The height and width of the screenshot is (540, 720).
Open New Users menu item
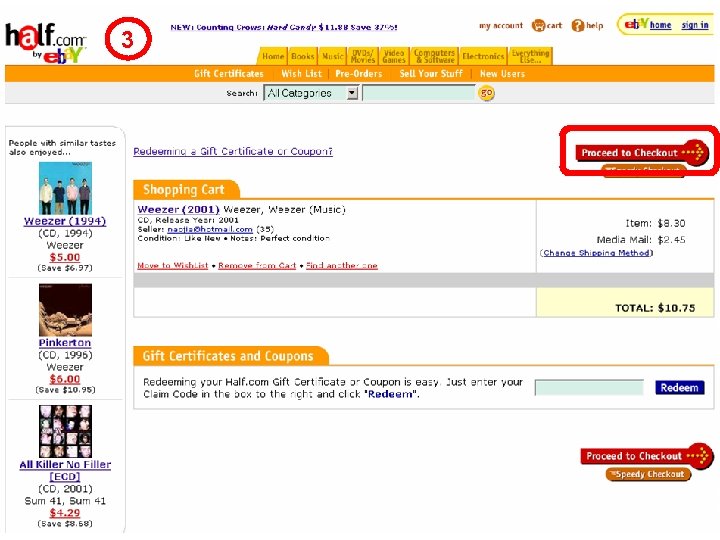click(502, 74)
